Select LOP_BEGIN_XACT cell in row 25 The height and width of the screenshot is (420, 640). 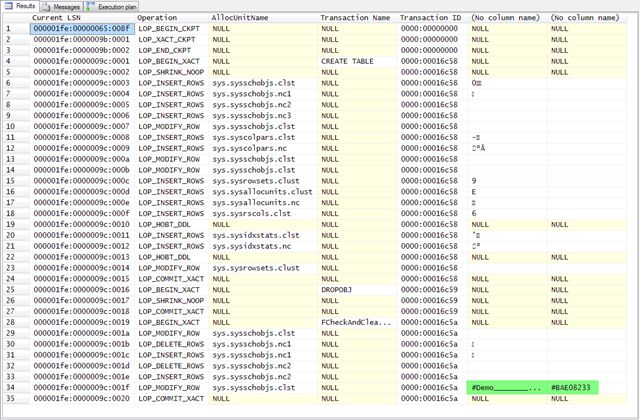[172, 290]
